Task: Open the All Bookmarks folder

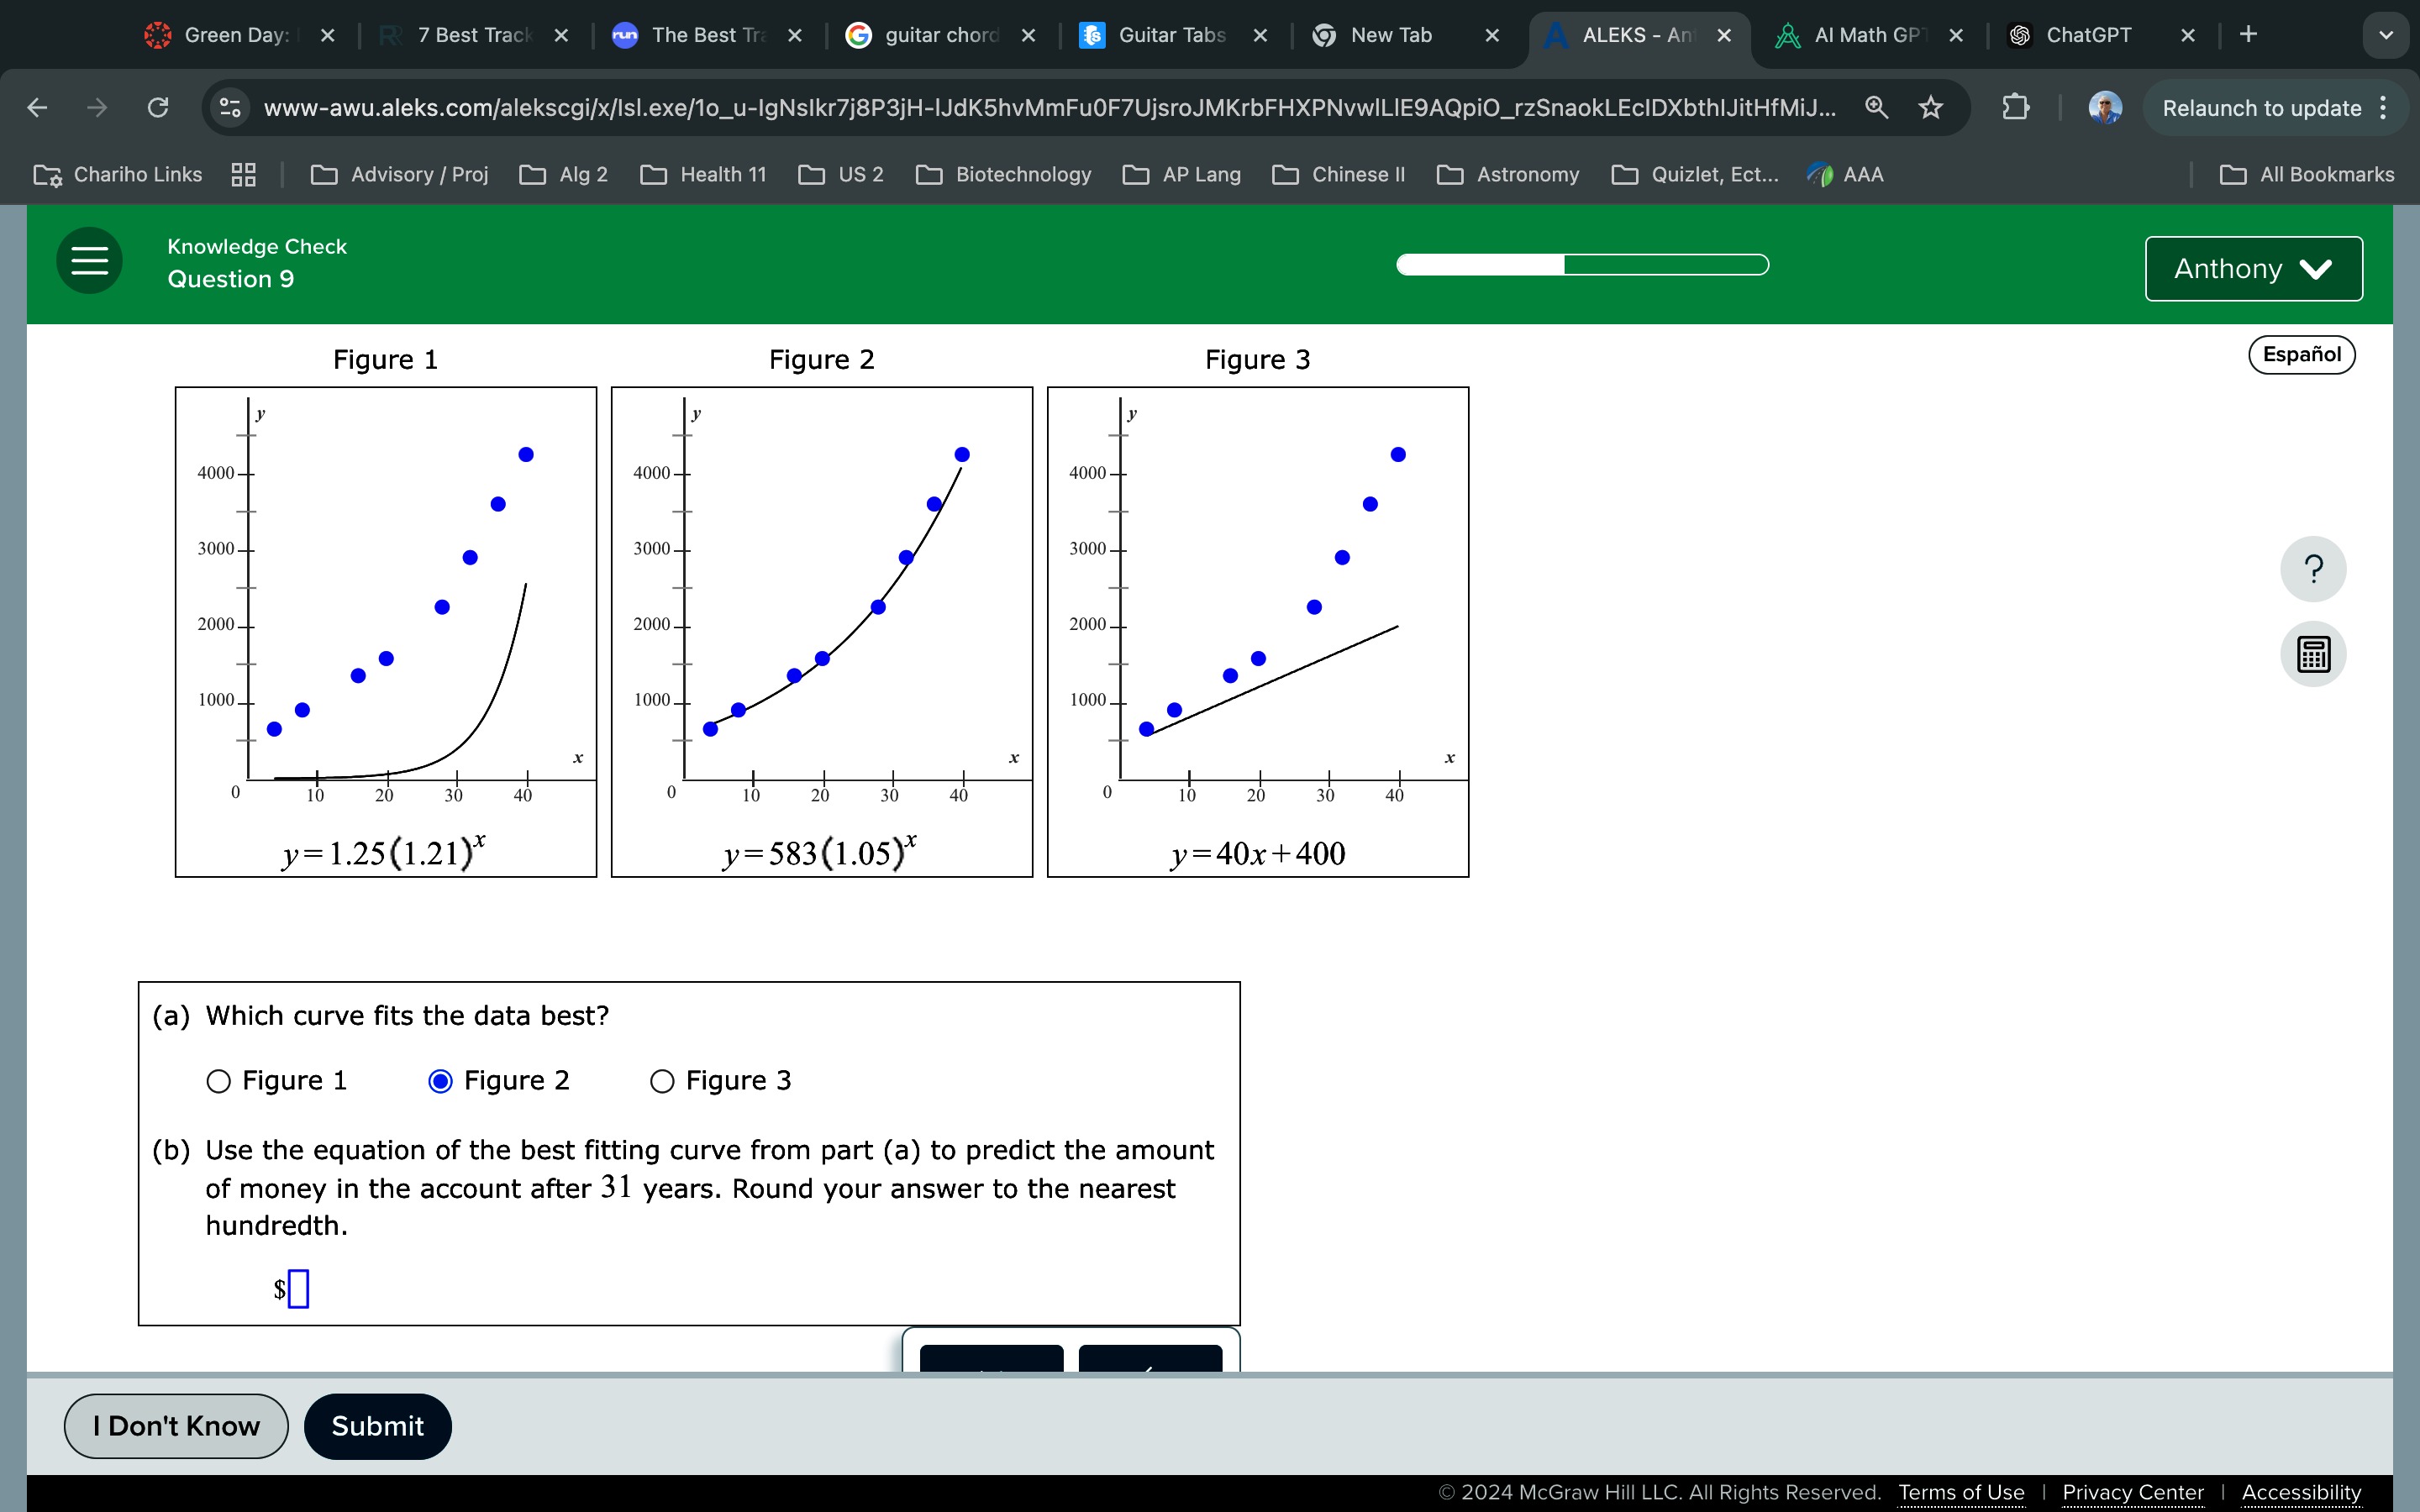Action: [x=2307, y=175]
